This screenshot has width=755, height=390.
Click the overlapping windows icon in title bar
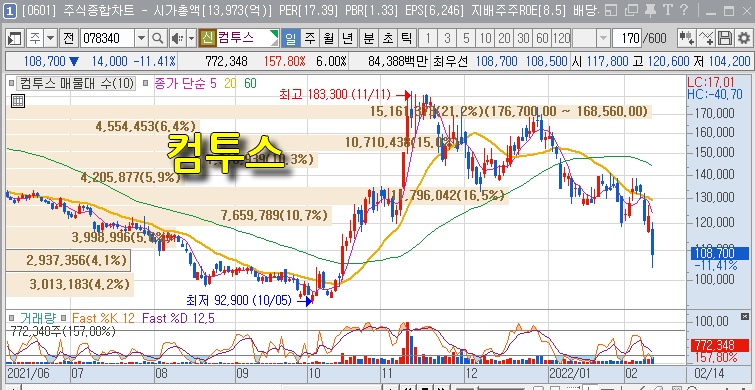(631, 10)
